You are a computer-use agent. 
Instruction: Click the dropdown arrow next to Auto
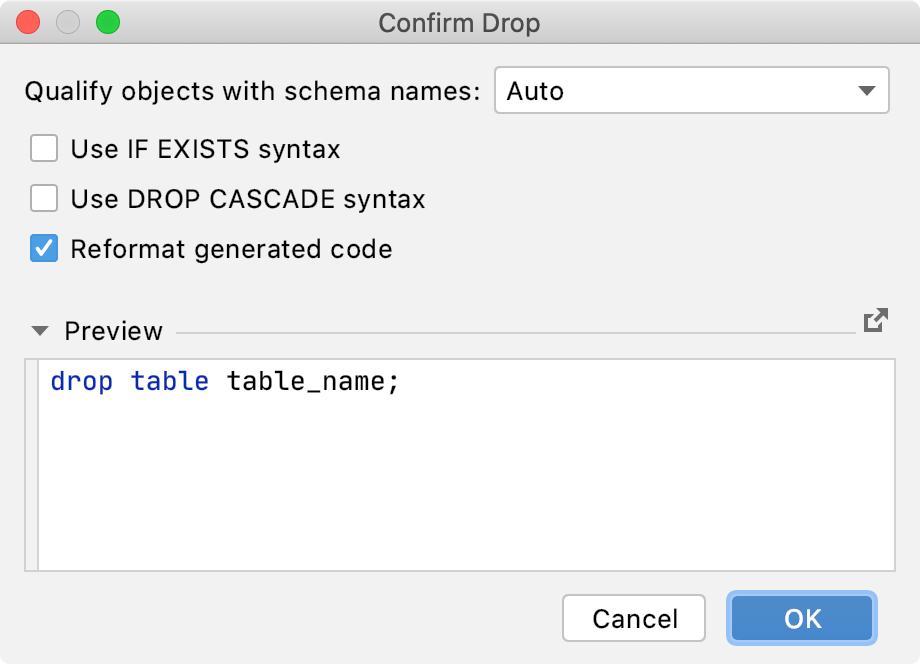(868, 90)
